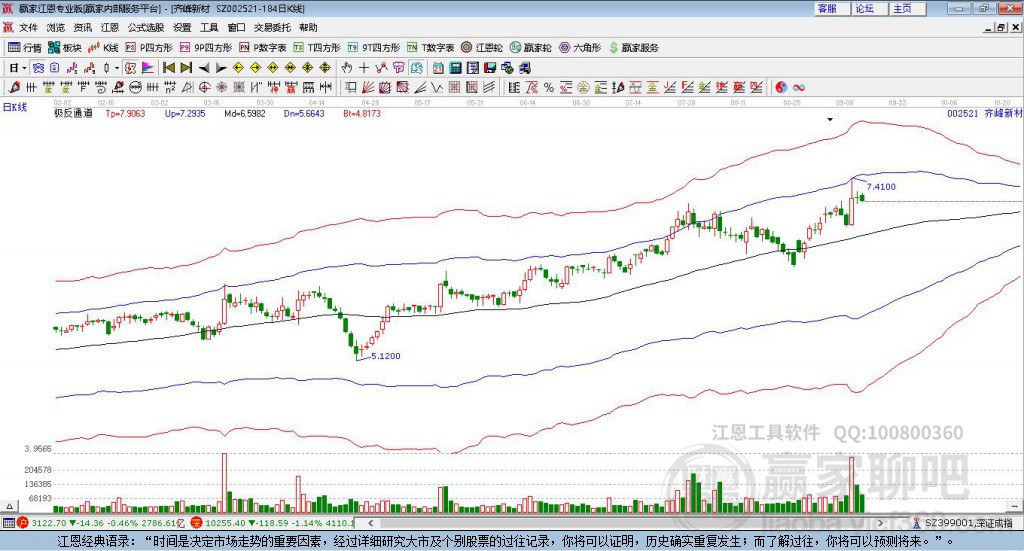The width and height of the screenshot is (1024, 551).
Task: Select the zigzag wave line tool
Action: tap(437, 87)
